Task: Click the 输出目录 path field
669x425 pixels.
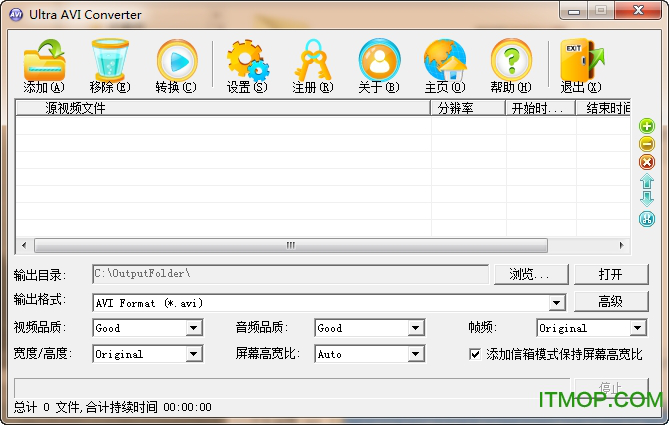Action: coord(290,274)
